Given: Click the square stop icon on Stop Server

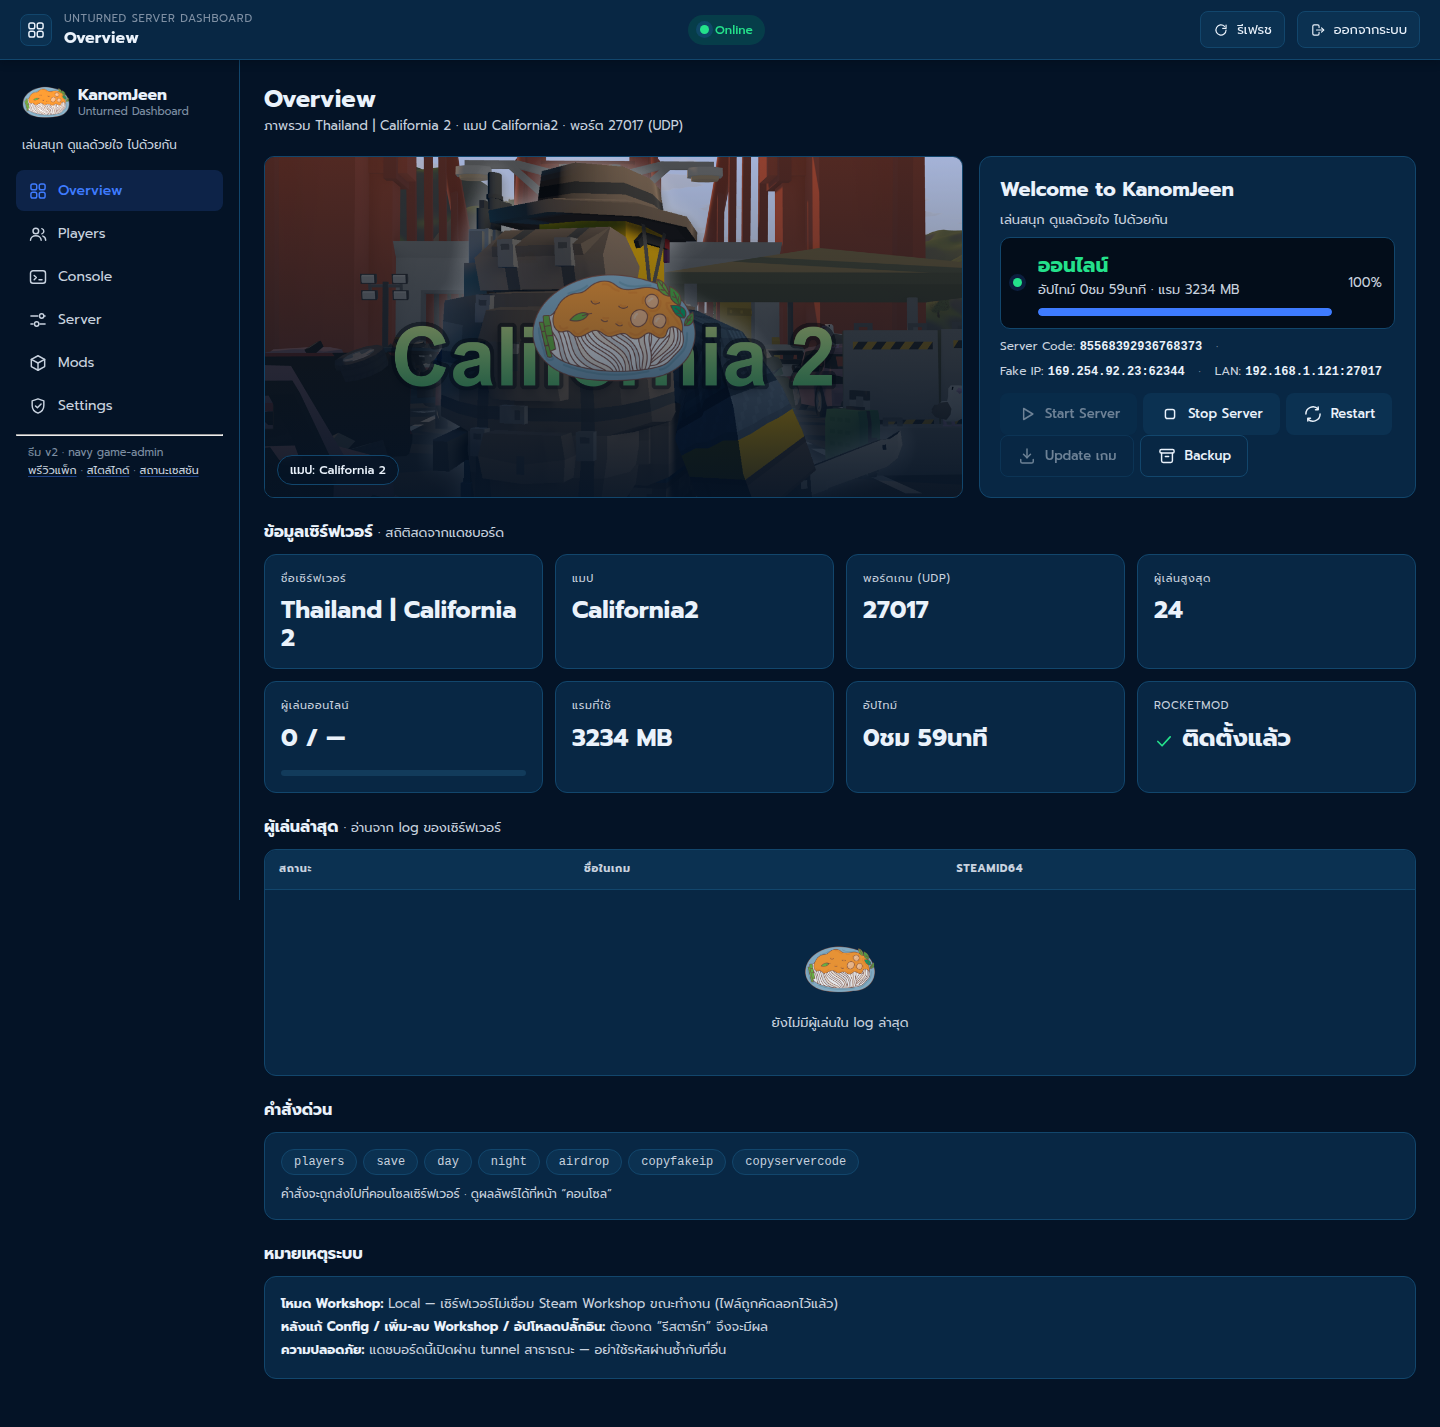Looking at the screenshot, I should [x=1170, y=414].
